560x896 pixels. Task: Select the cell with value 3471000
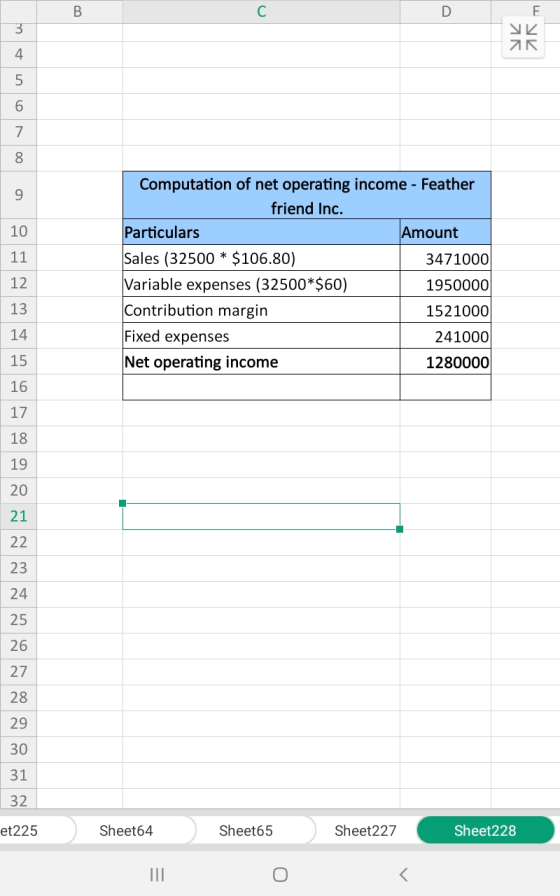446,258
